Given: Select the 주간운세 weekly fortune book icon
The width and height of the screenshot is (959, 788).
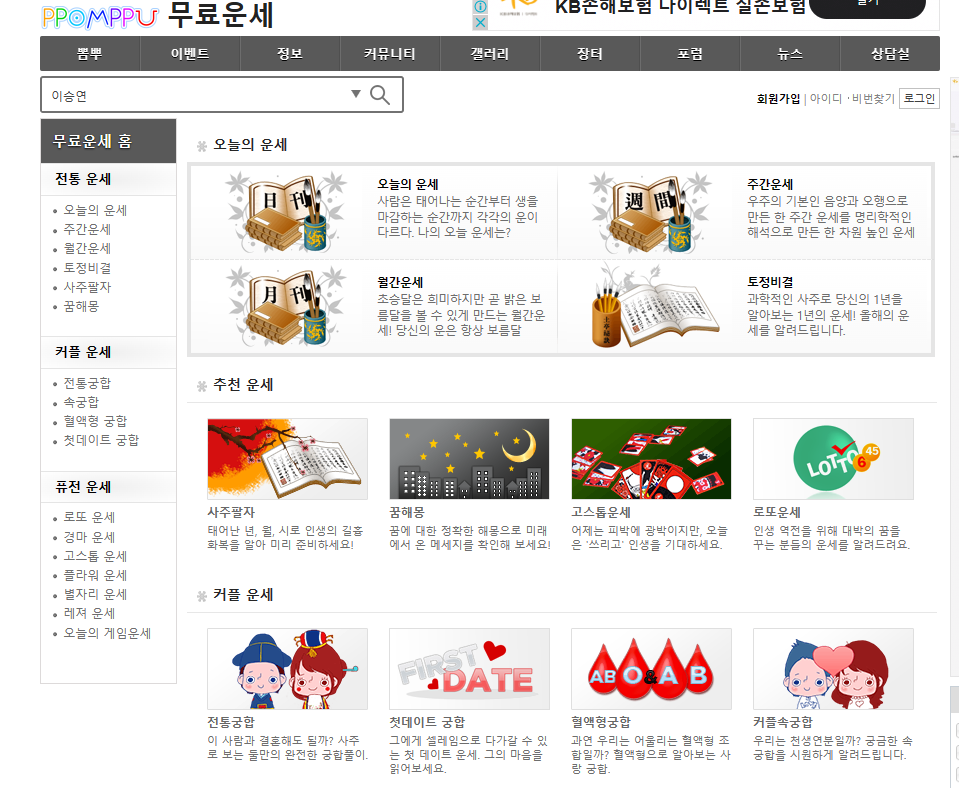Looking at the screenshot, I should tap(651, 211).
